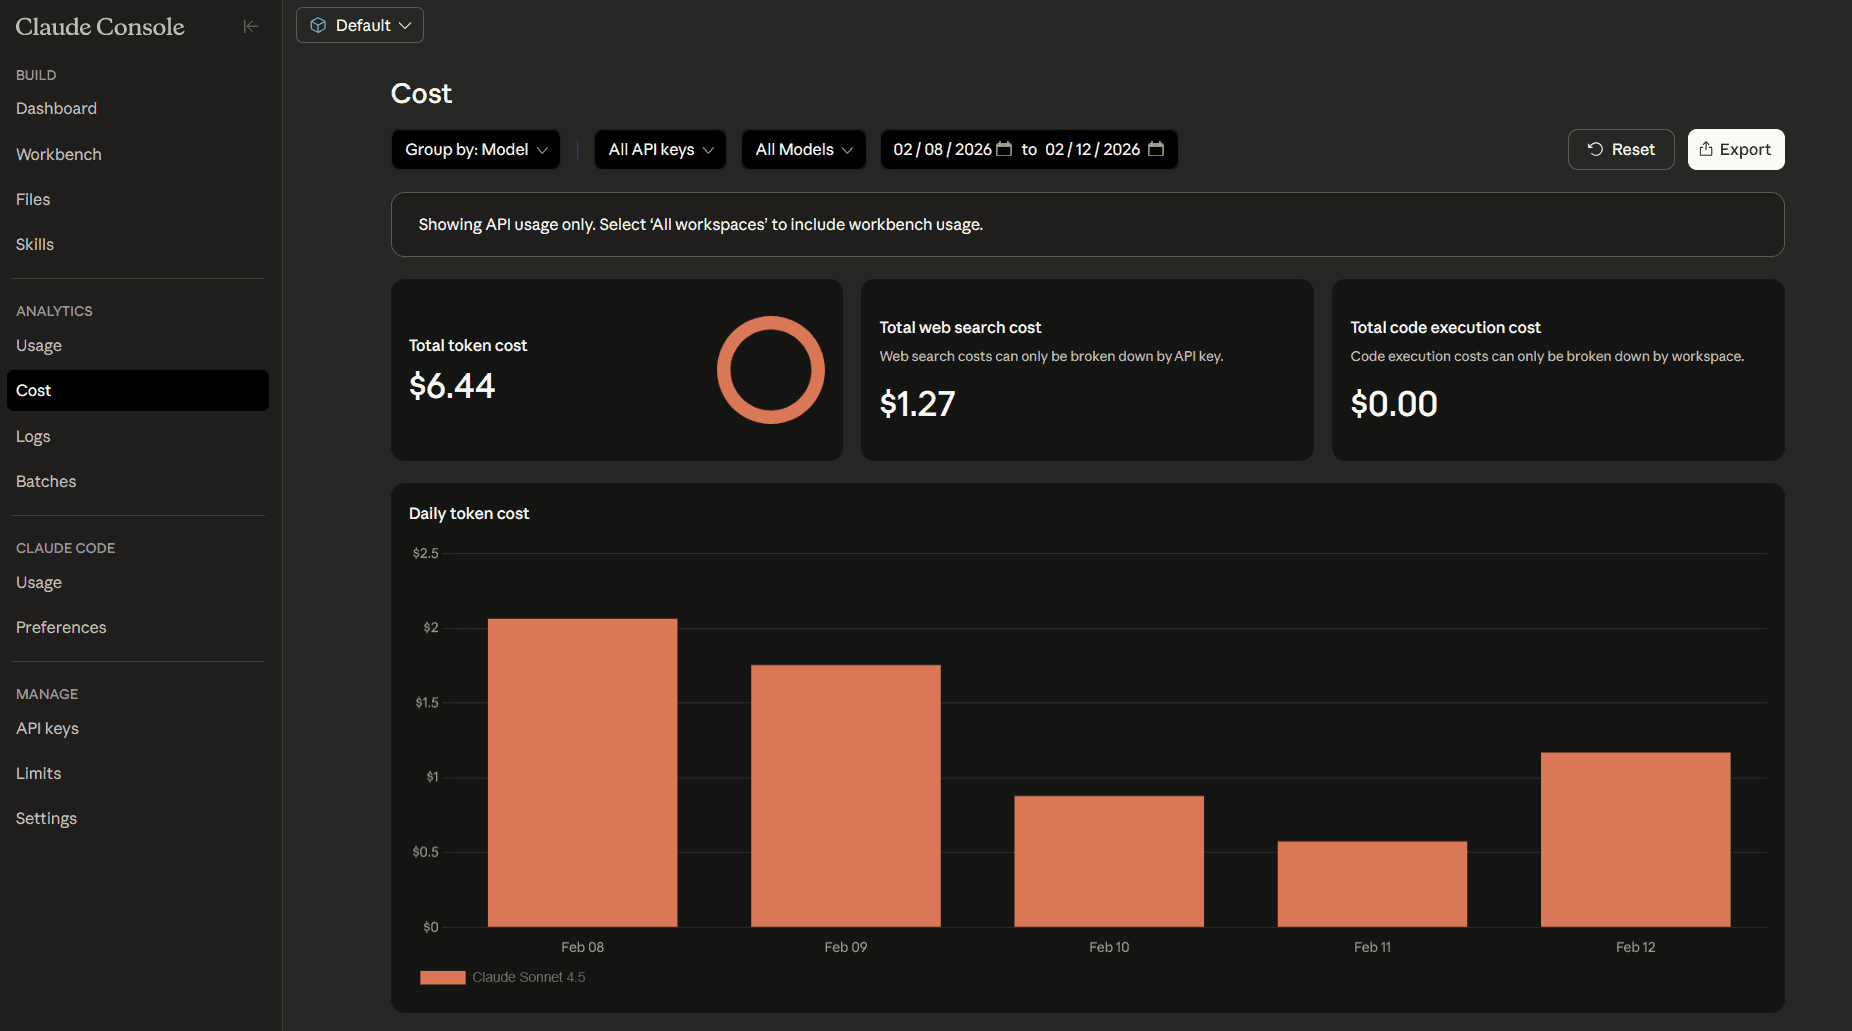Open Claude Code Usage page

39,582
